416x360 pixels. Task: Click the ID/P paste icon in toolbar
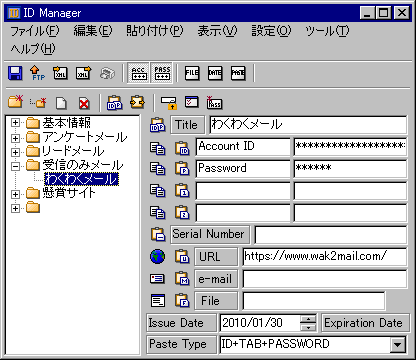click(114, 102)
